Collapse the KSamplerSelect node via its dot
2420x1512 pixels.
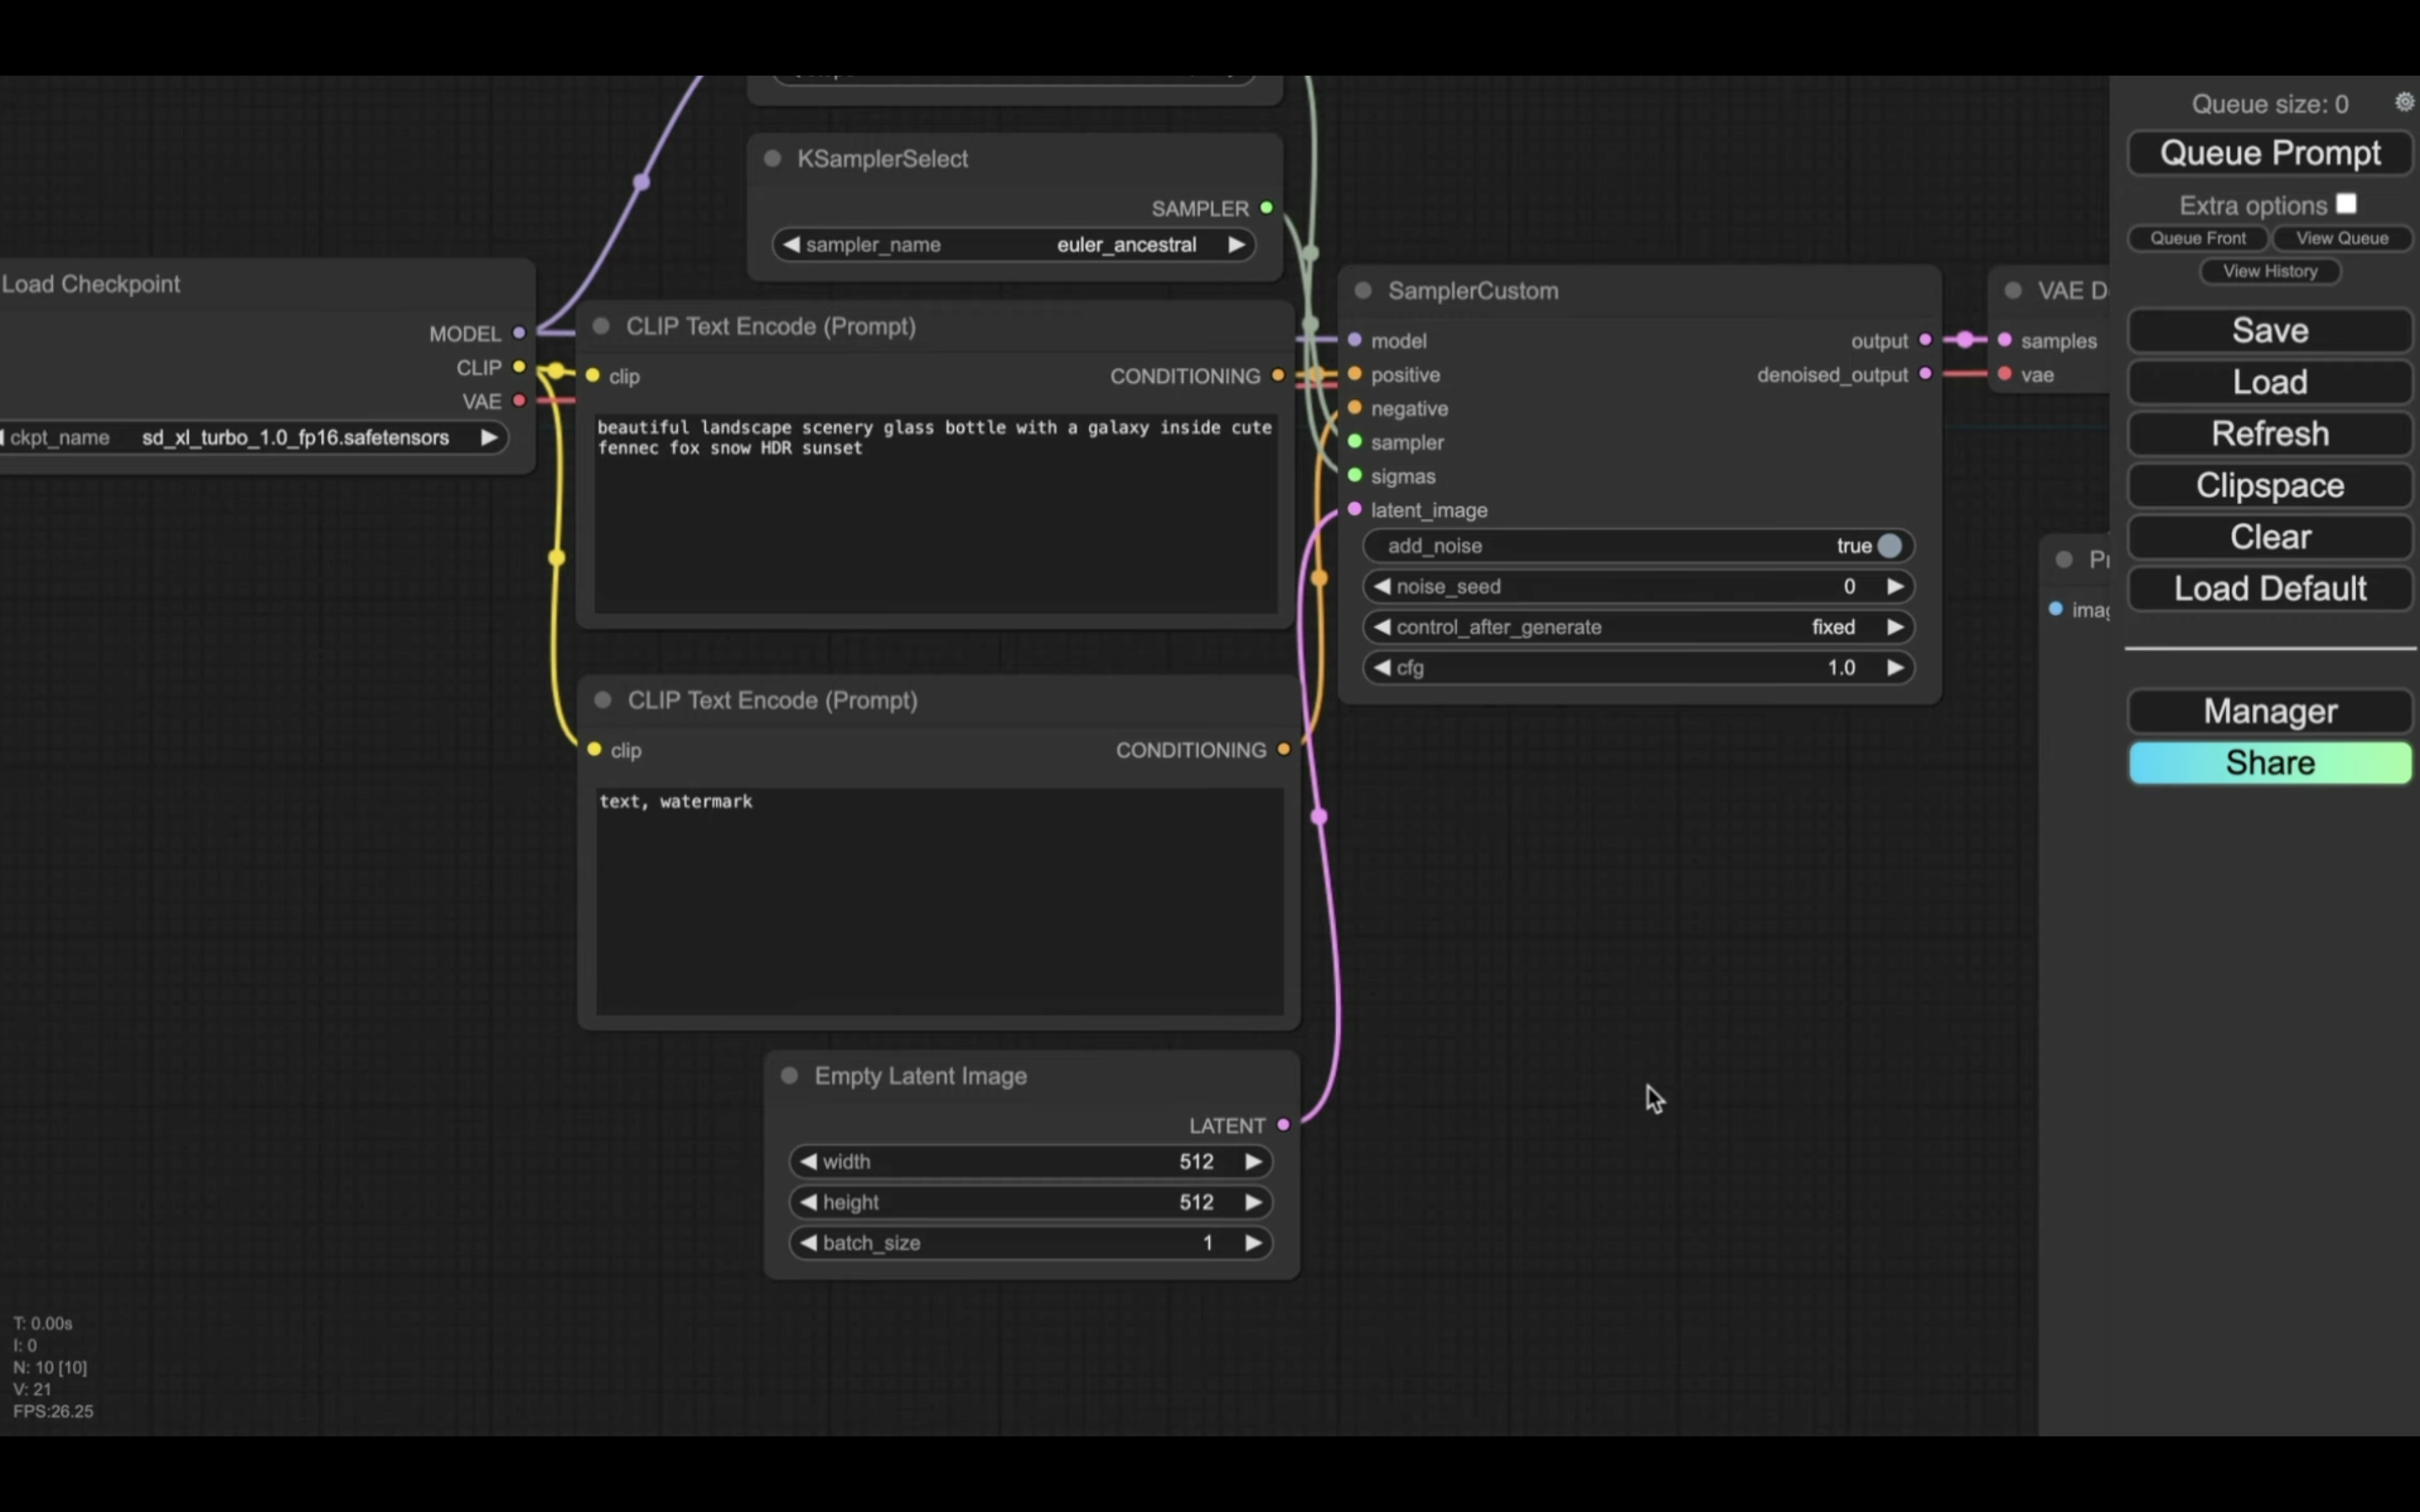[x=772, y=158]
